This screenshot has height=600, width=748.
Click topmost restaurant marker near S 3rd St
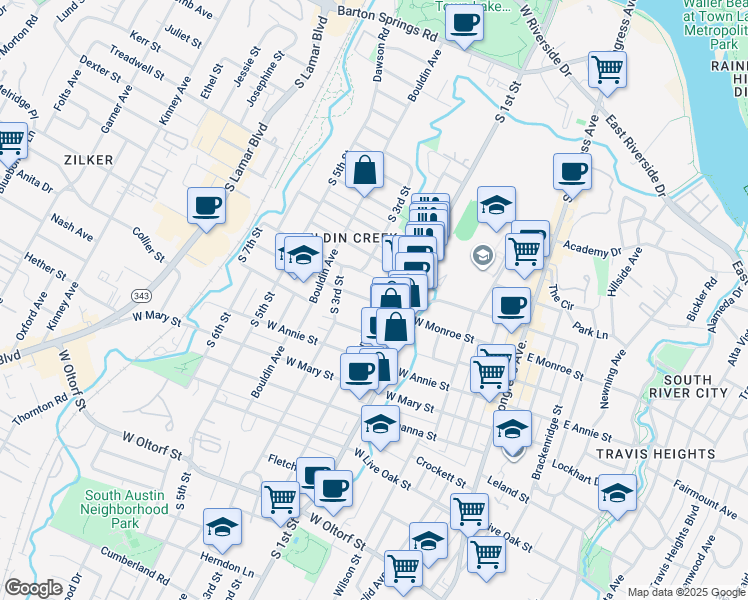coord(430,200)
